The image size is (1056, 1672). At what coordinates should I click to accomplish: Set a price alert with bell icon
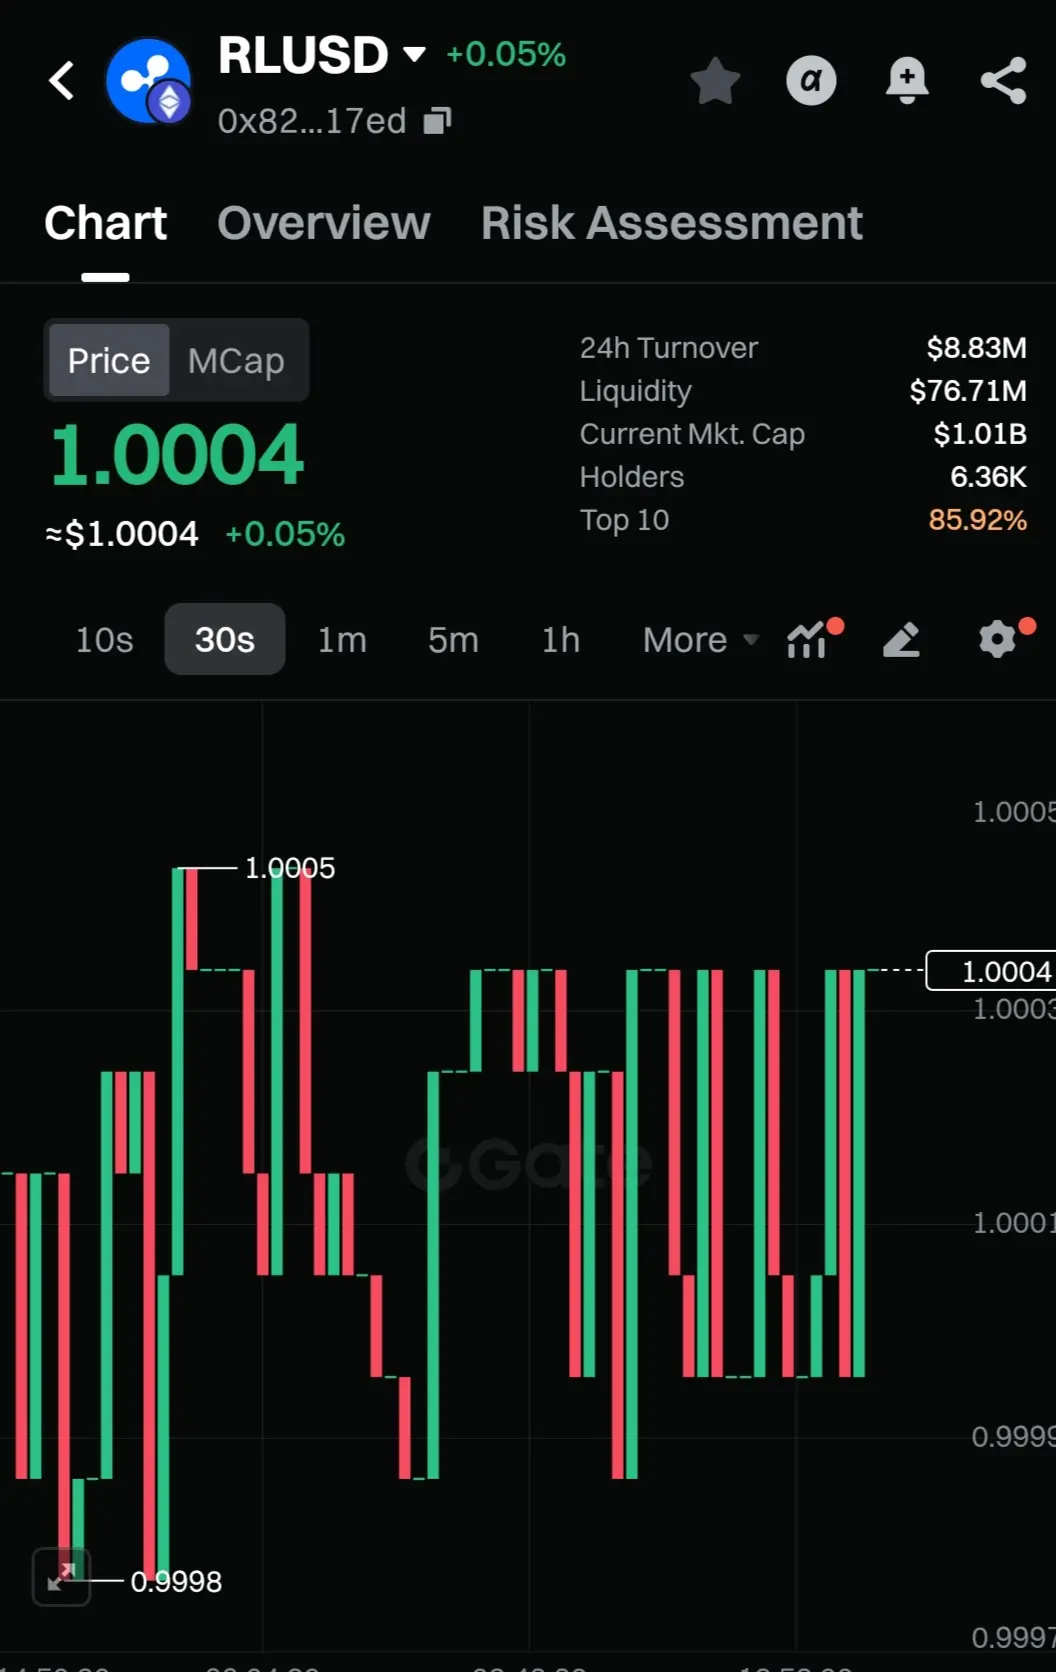907,80
